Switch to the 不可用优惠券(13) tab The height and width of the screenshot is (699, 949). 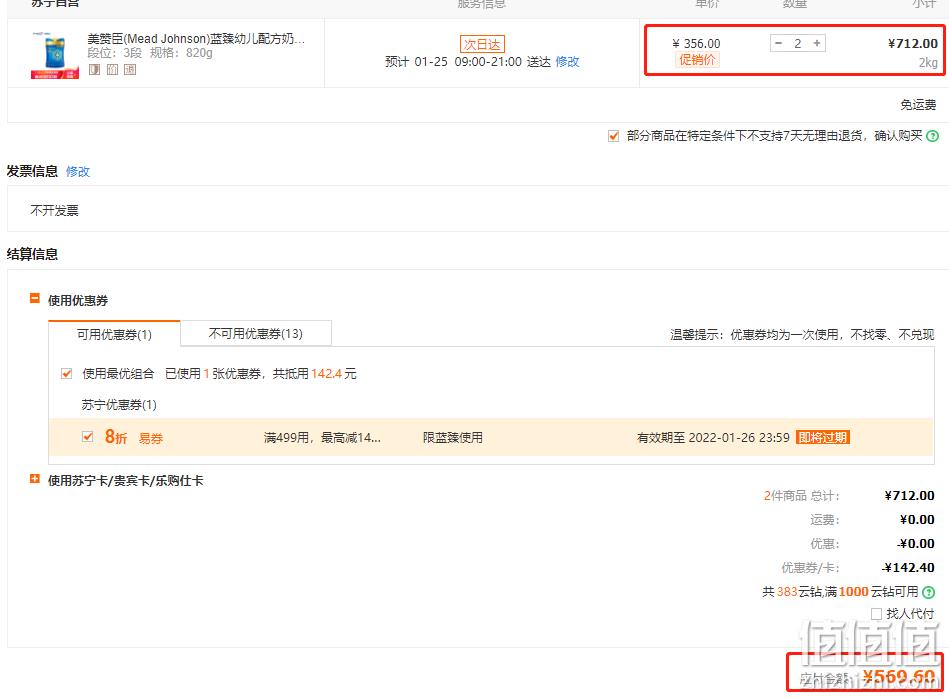tap(255, 333)
